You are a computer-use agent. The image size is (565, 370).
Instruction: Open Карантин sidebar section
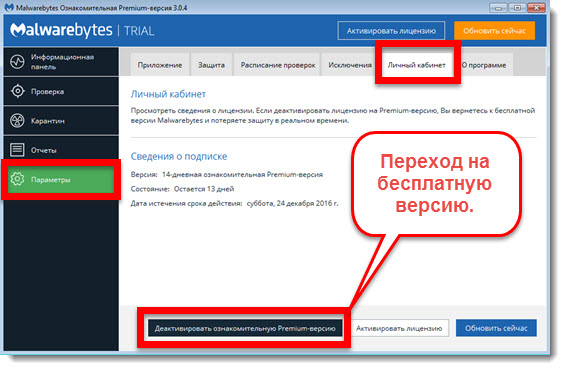[x=61, y=121]
